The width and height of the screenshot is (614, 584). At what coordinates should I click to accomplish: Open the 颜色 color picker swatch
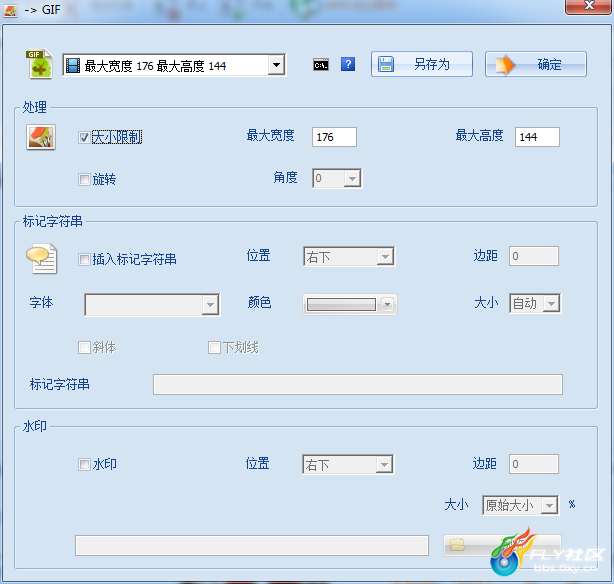[350, 304]
